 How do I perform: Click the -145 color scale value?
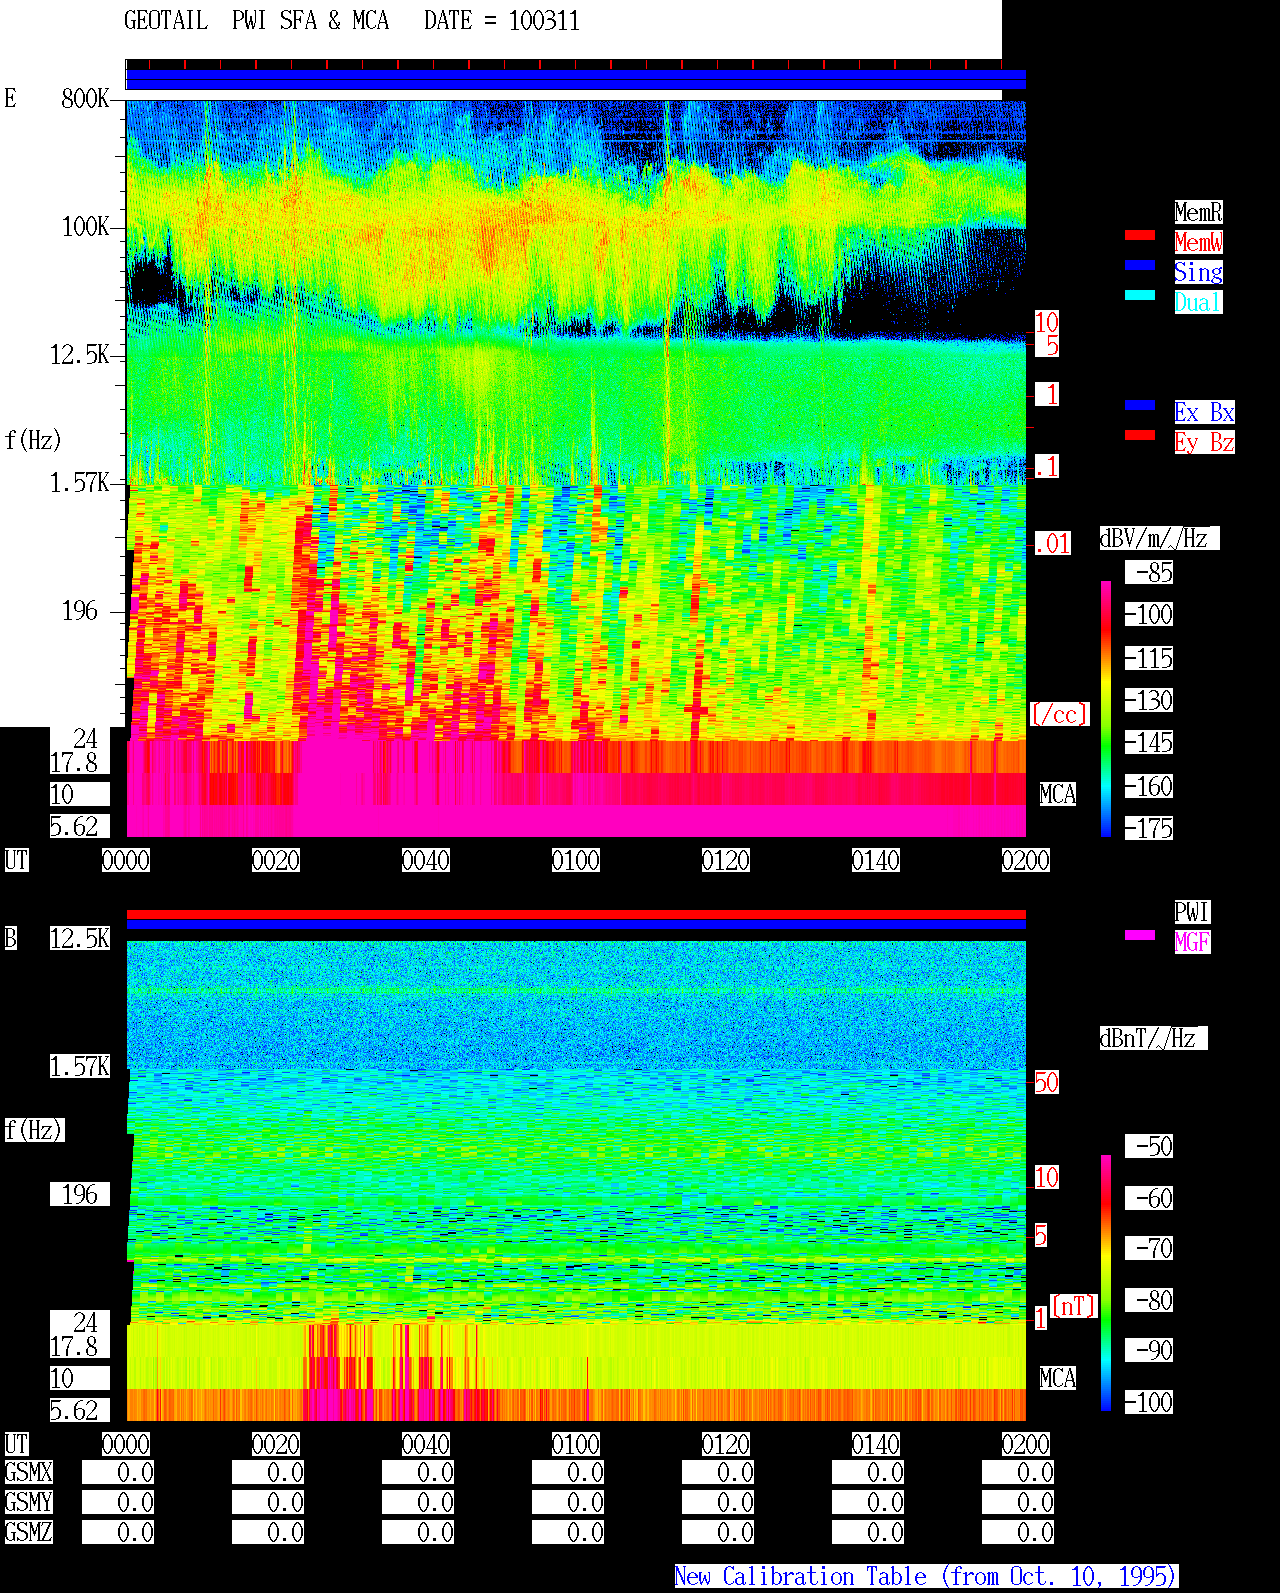(1149, 742)
